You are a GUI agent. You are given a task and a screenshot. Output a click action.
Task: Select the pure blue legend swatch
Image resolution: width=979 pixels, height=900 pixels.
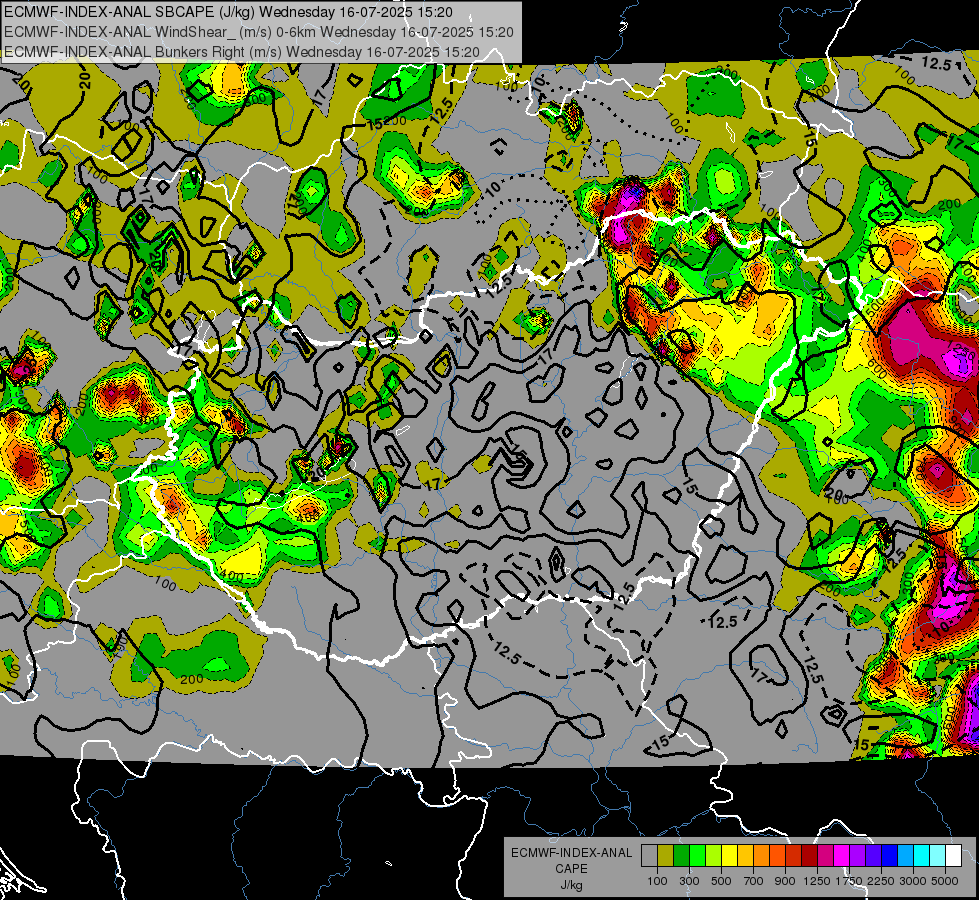tap(890, 855)
